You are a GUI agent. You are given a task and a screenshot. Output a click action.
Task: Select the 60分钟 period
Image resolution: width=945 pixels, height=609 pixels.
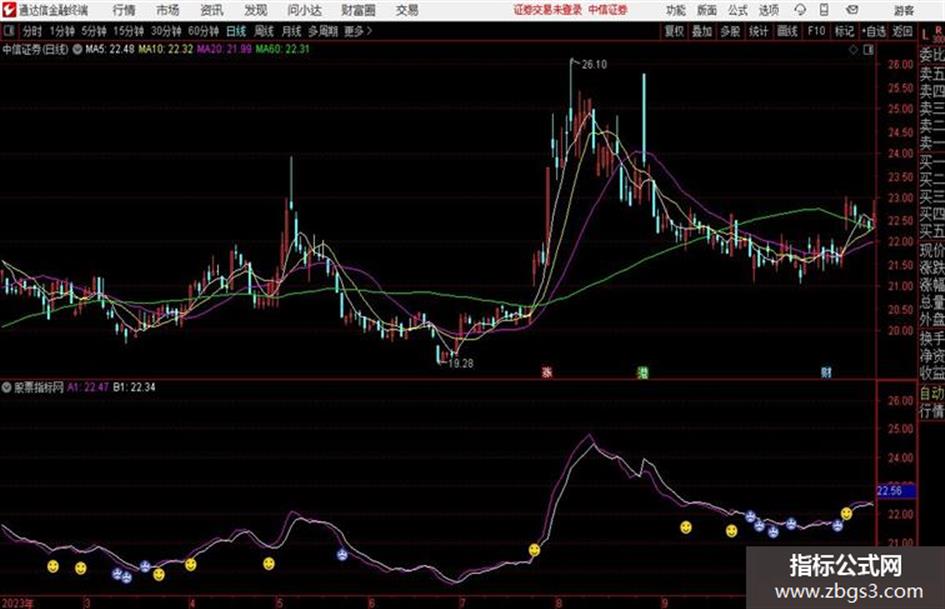[203, 31]
